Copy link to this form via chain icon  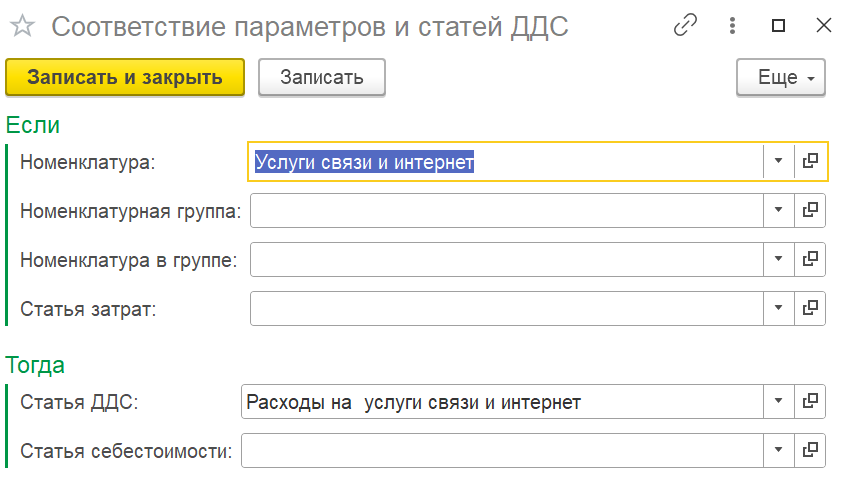(x=685, y=25)
